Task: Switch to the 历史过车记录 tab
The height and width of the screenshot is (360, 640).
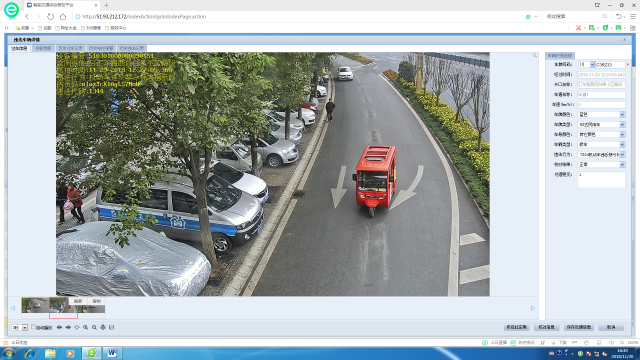Action: pos(70,49)
